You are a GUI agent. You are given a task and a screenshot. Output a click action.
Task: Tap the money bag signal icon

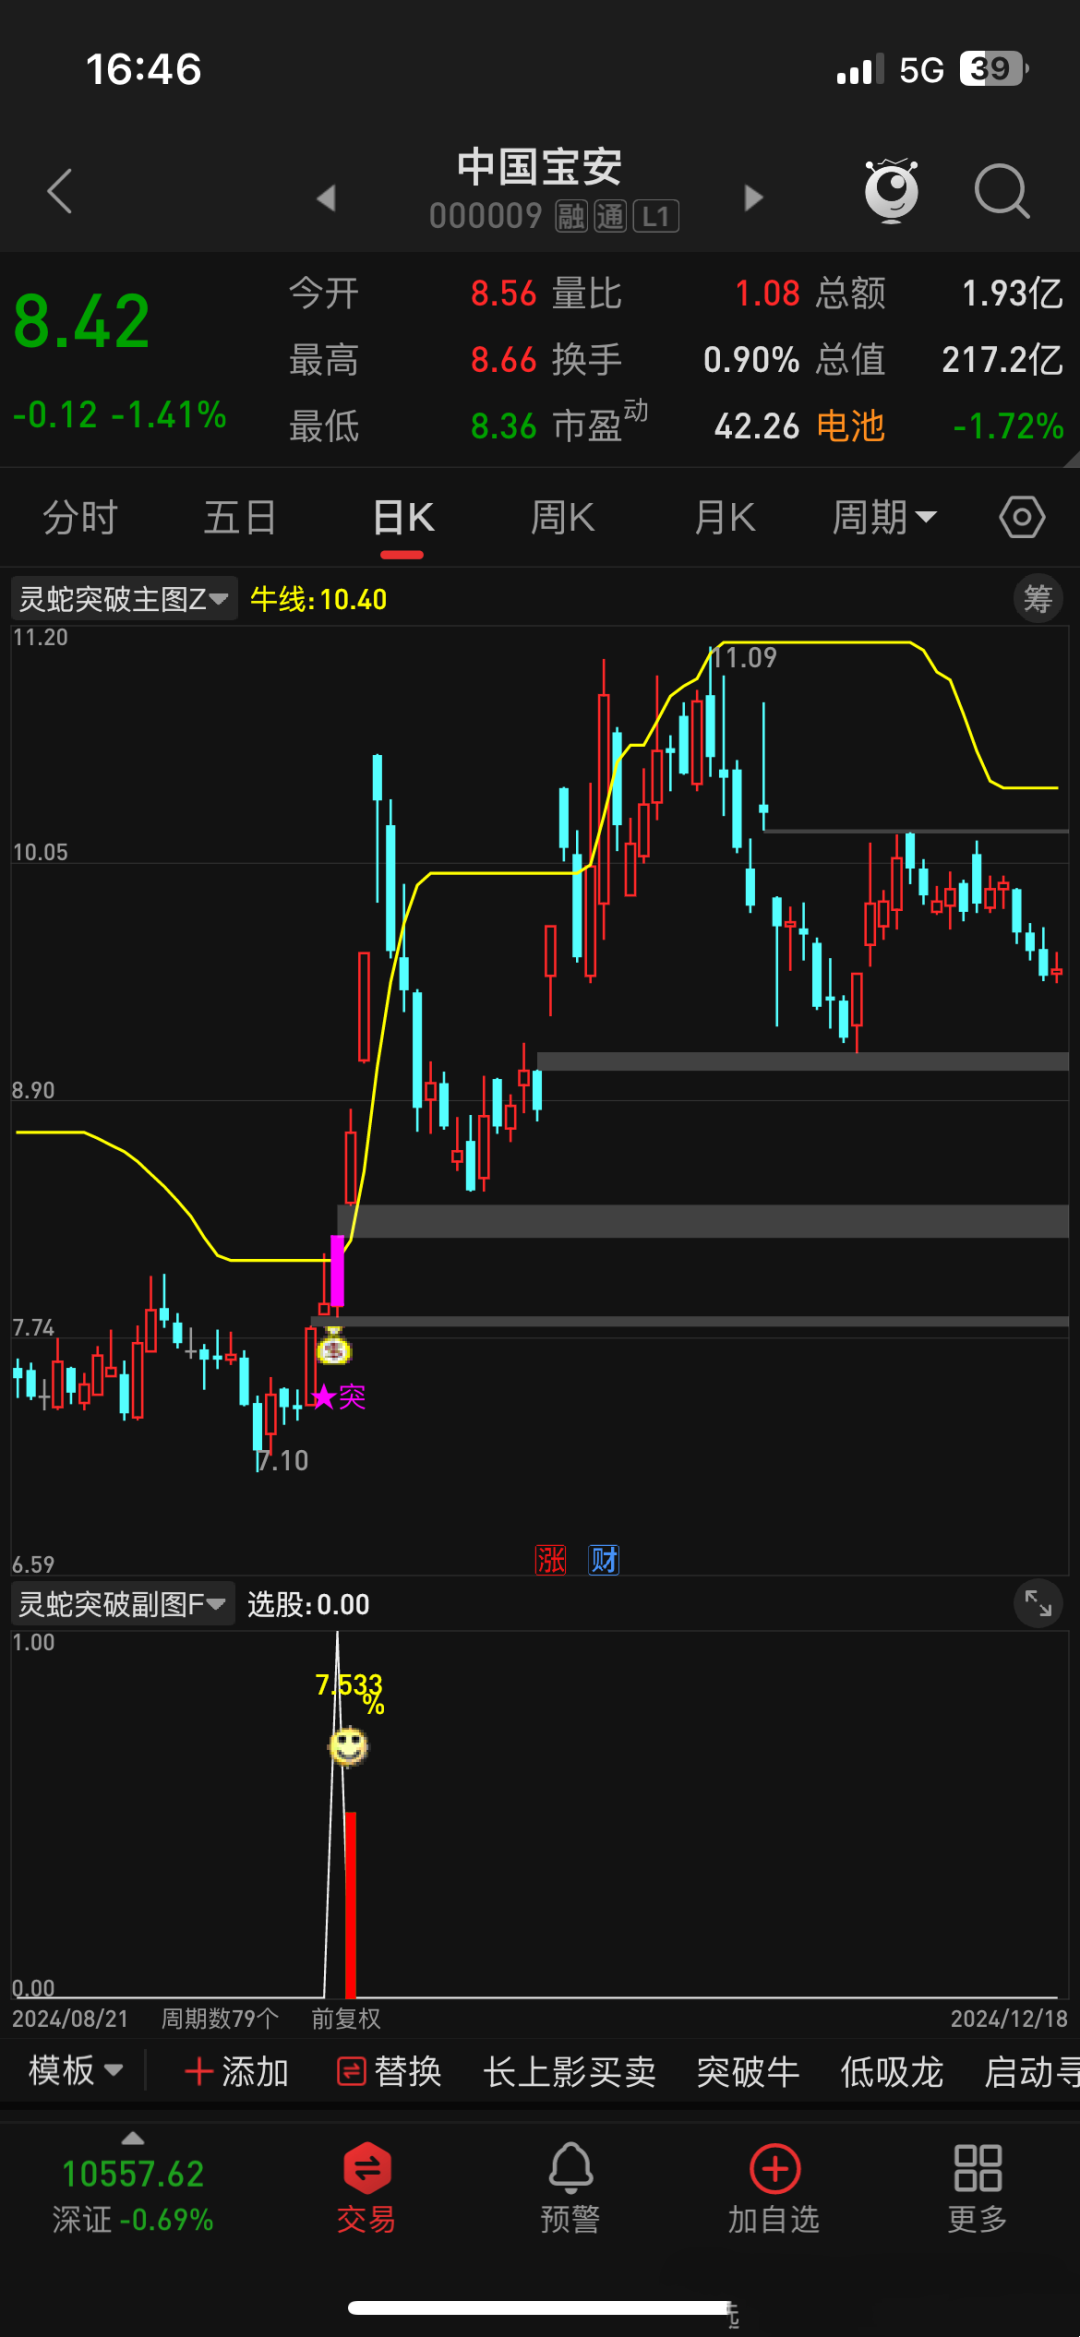334,1347
